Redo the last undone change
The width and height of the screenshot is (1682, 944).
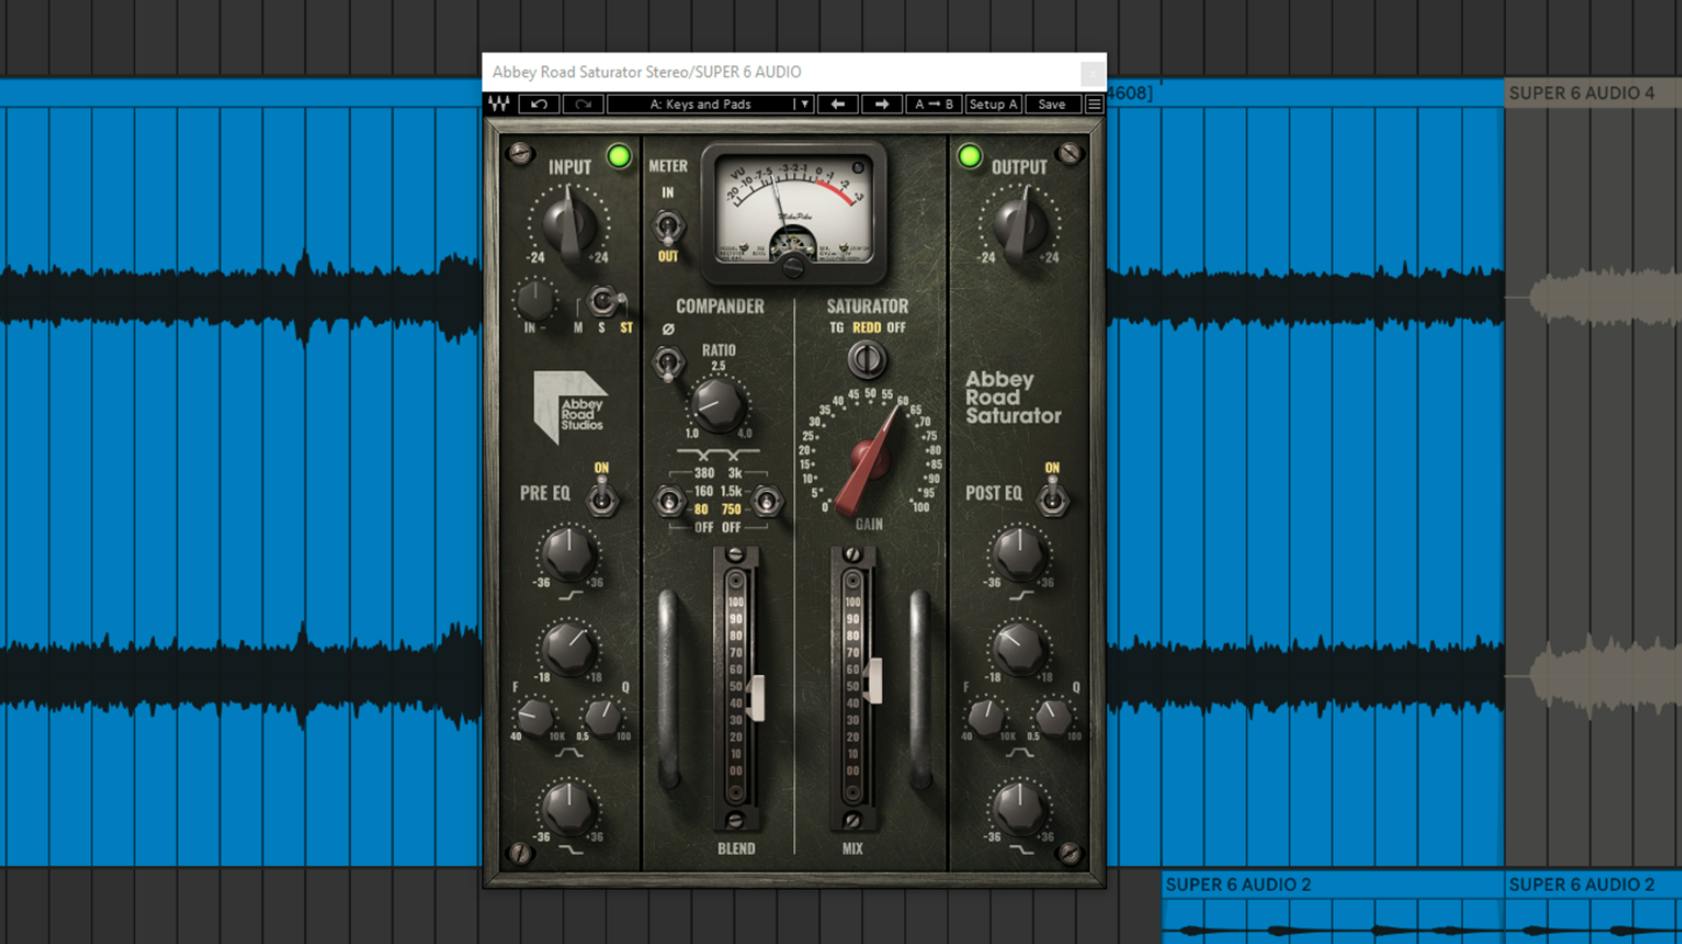pyautogui.click(x=583, y=104)
